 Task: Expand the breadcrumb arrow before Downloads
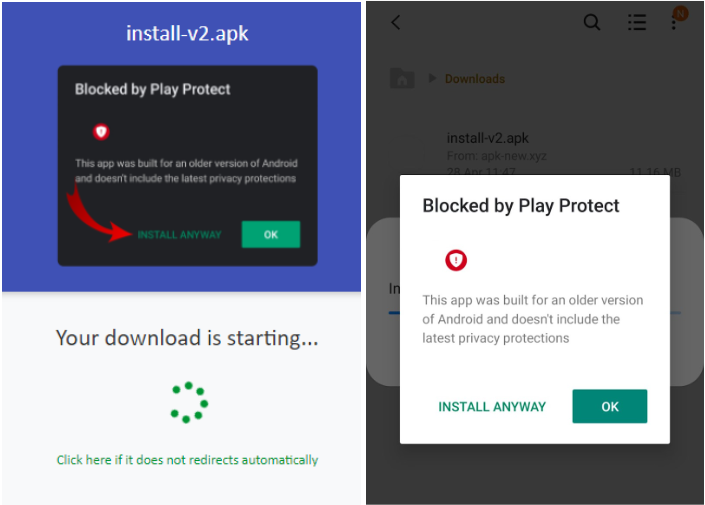(433, 79)
